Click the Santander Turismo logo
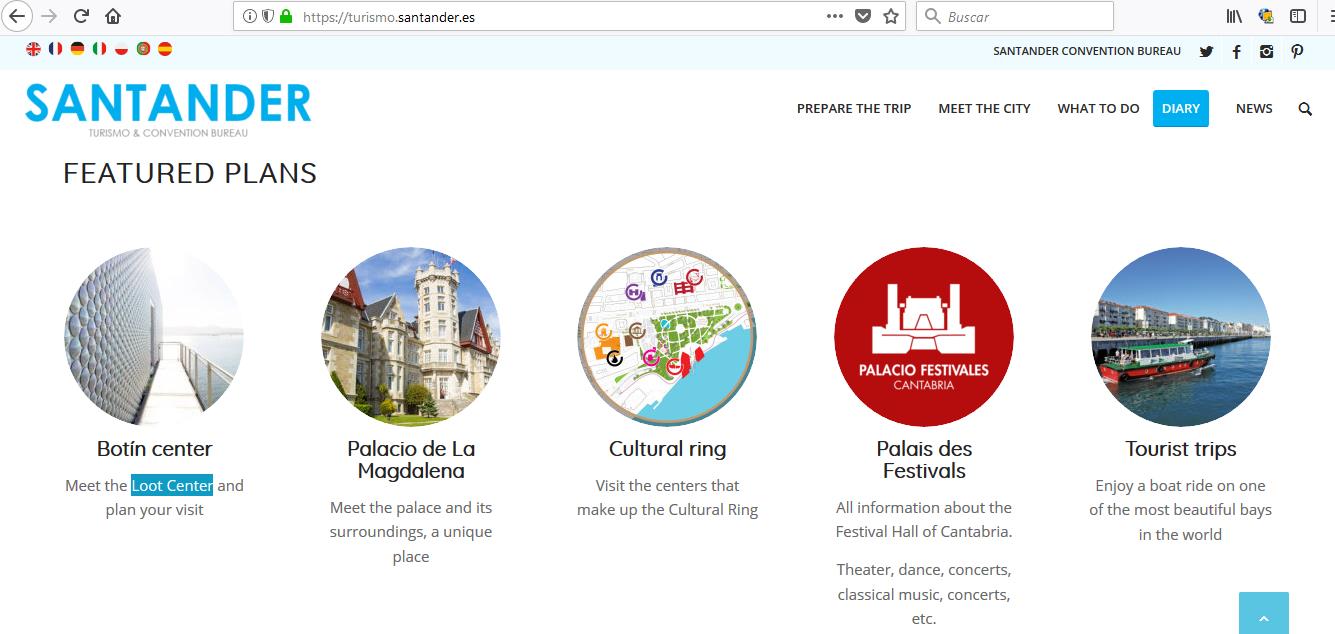The image size is (1335, 634). click(168, 109)
